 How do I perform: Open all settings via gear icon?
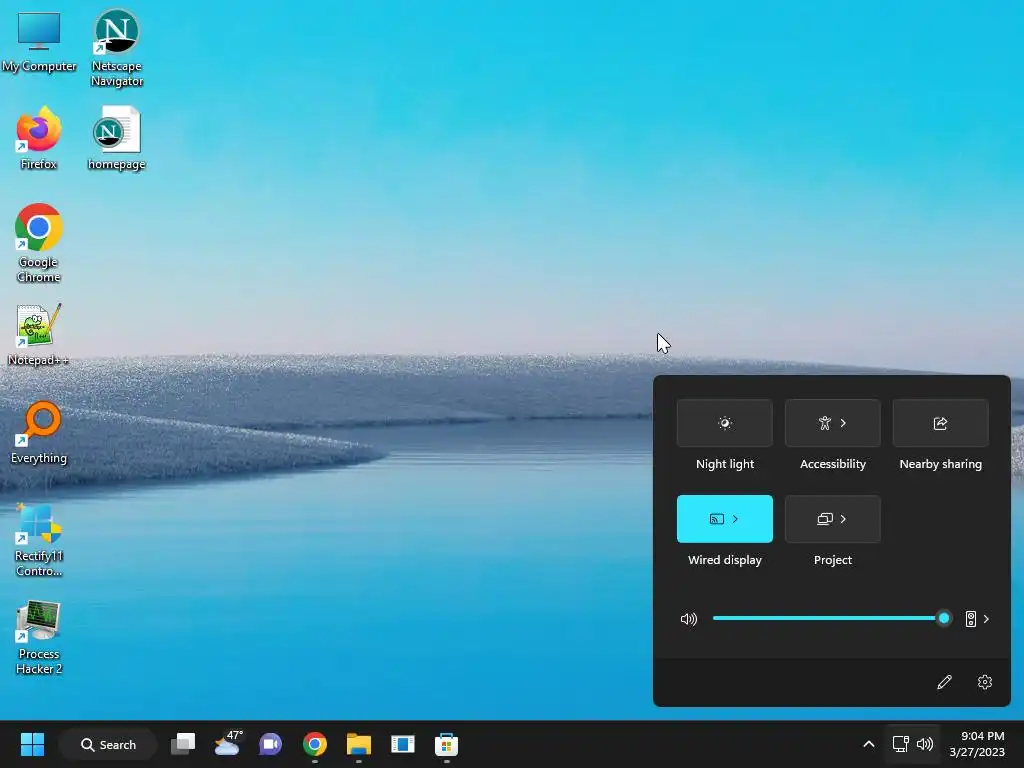point(985,682)
